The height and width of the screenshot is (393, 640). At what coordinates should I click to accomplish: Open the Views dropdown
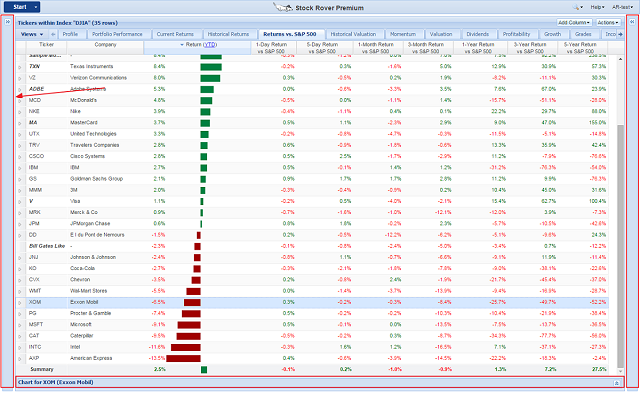(32, 34)
